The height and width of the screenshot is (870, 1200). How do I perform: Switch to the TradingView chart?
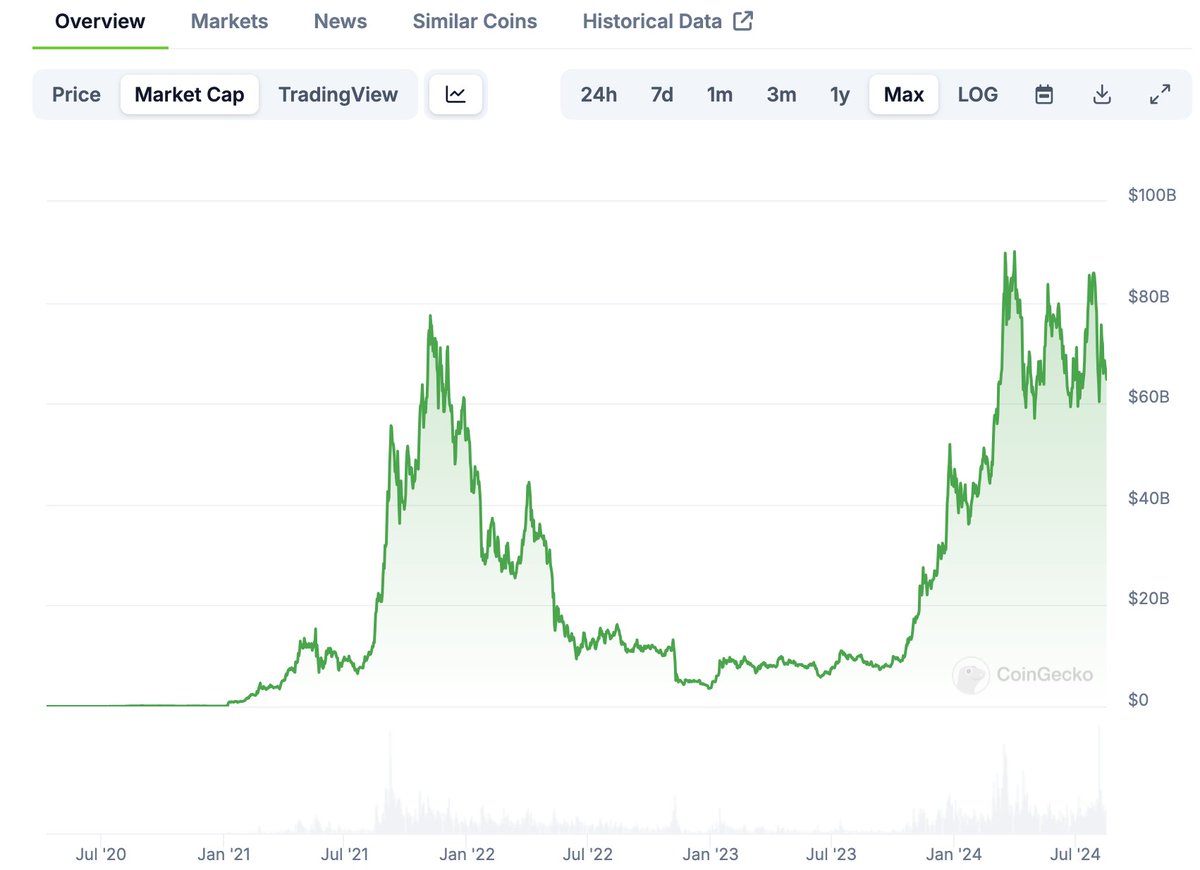[x=338, y=95]
